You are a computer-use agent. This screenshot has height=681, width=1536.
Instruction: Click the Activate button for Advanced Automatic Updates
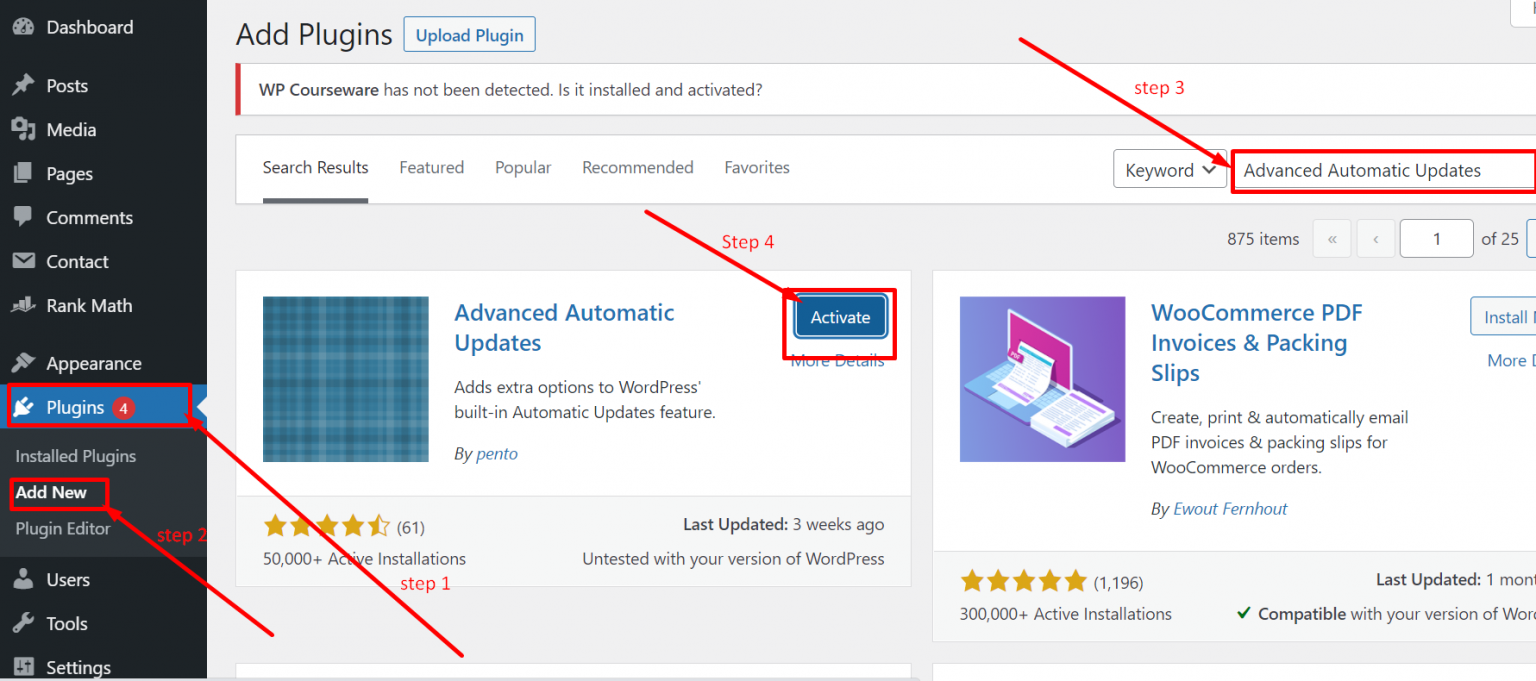(x=840, y=316)
